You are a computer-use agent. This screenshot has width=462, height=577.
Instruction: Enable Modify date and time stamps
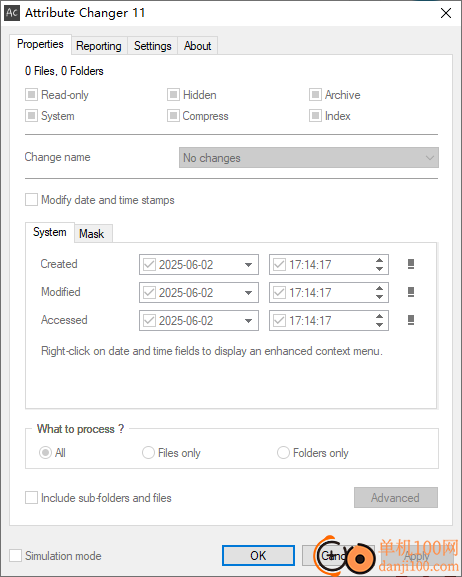pyautogui.click(x=31, y=200)
